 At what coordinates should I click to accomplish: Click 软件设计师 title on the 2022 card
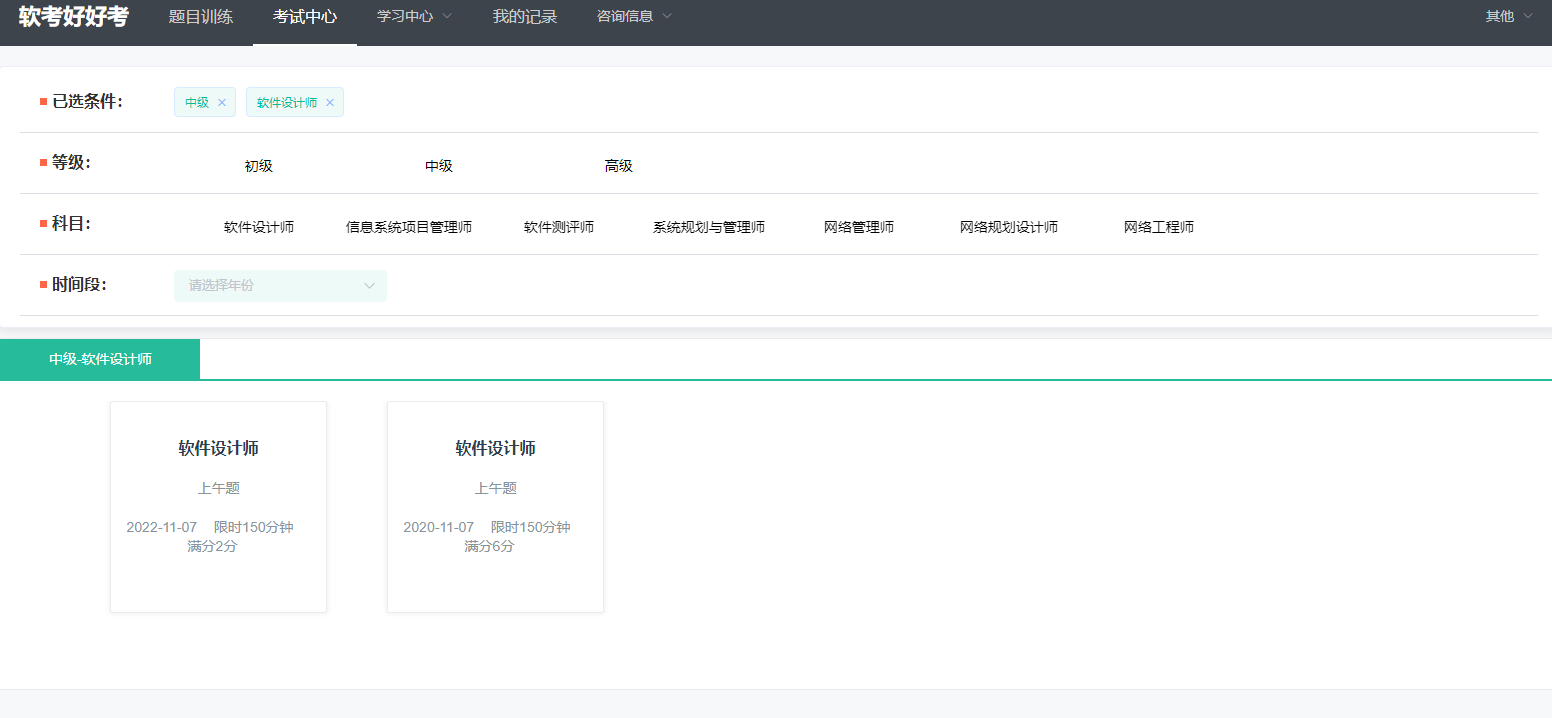(x=219, y=448)
